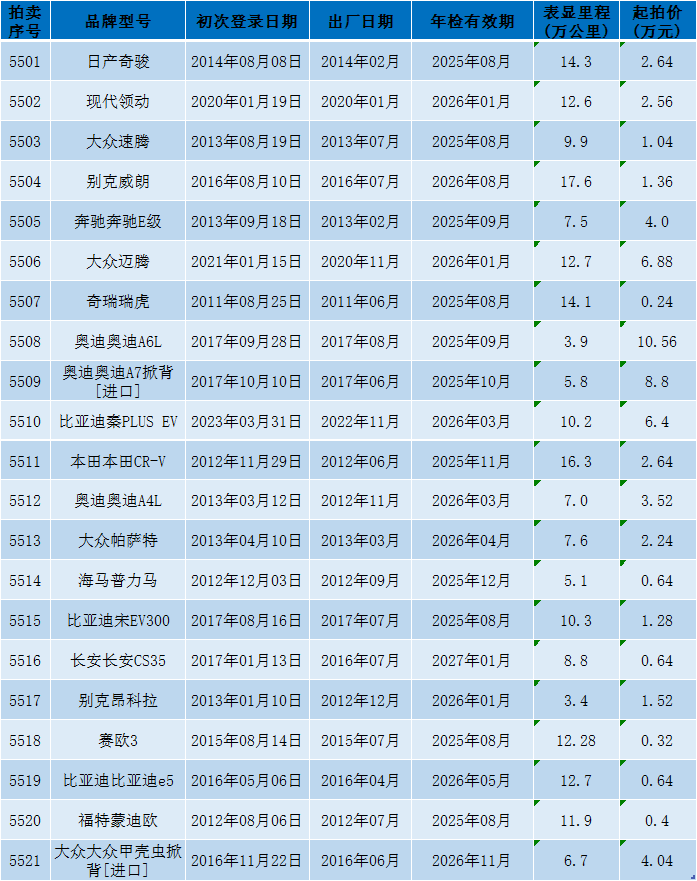This screenshot has height=881, width=697.
Task: Click the 起拍价(万元) header cell
Action: click(x=657, y=21)
